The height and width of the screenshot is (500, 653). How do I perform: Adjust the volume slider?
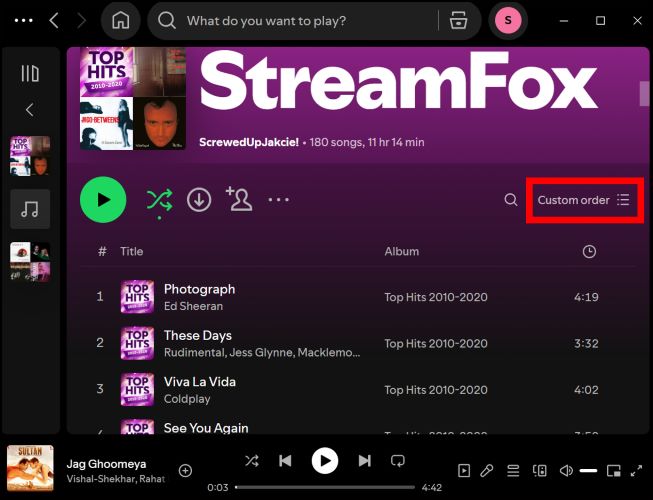click(588, 471)
